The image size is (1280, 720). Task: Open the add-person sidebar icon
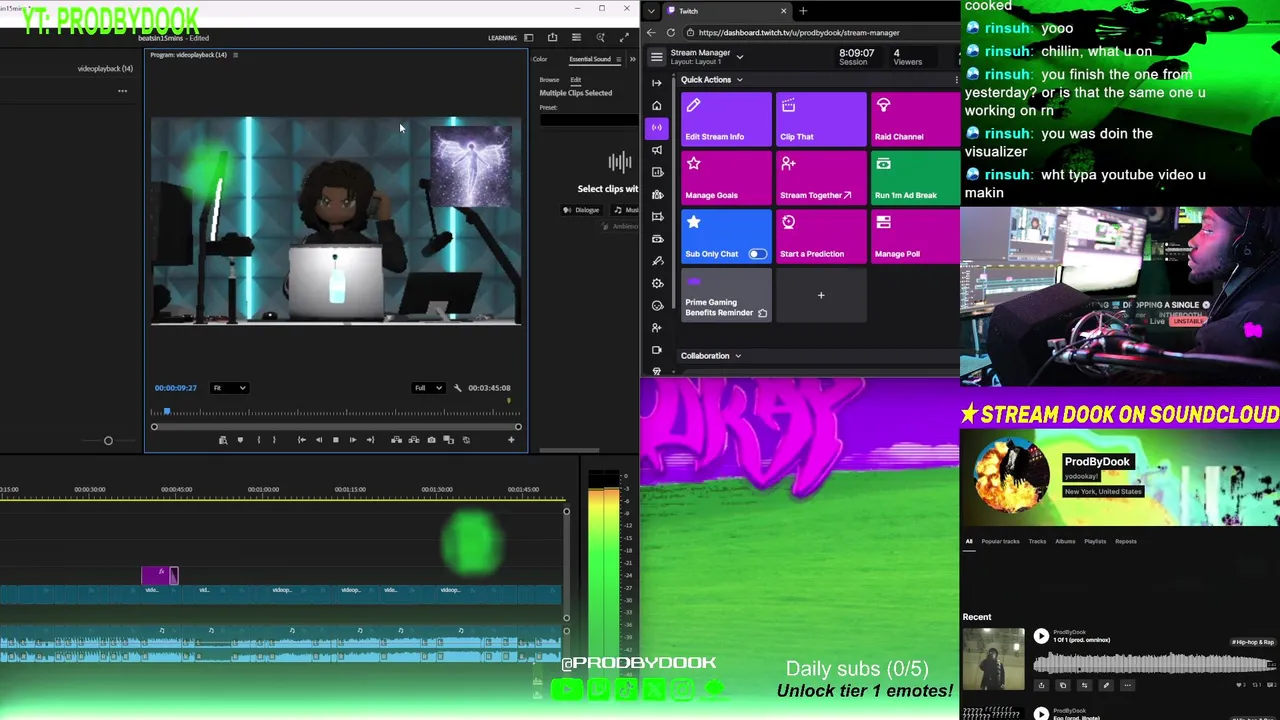(656, 327)
